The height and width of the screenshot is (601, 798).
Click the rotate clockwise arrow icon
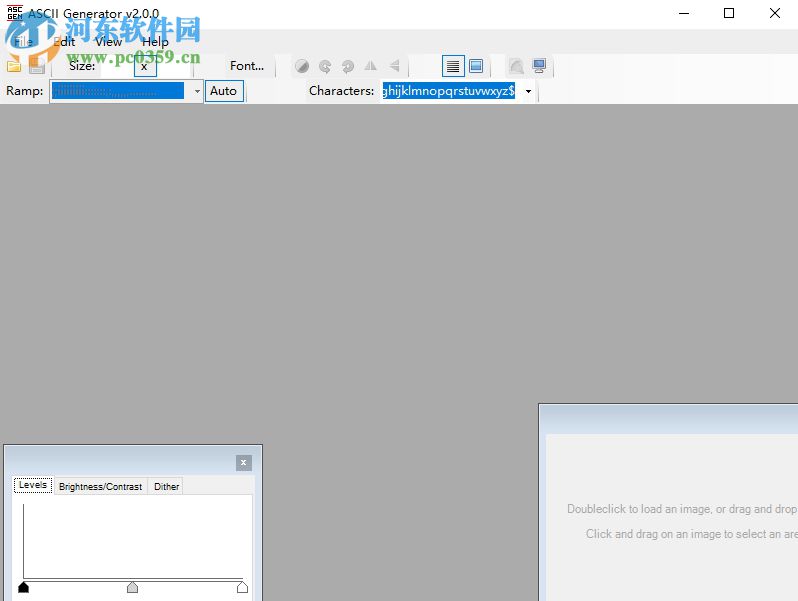[x=325, y=66]
